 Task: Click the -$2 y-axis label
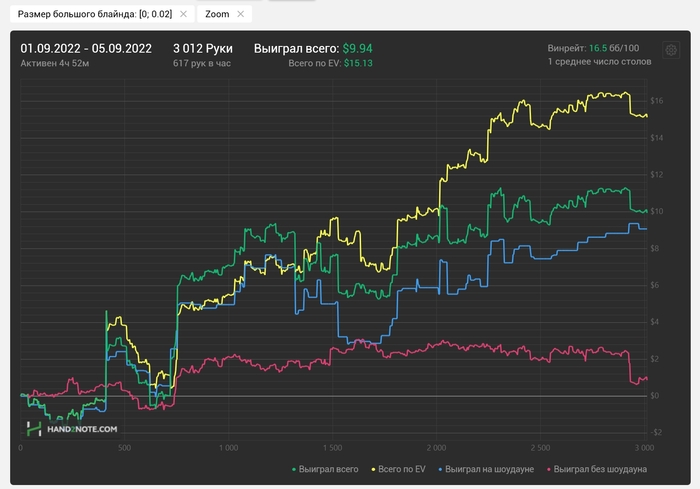[x=655, y=432]
